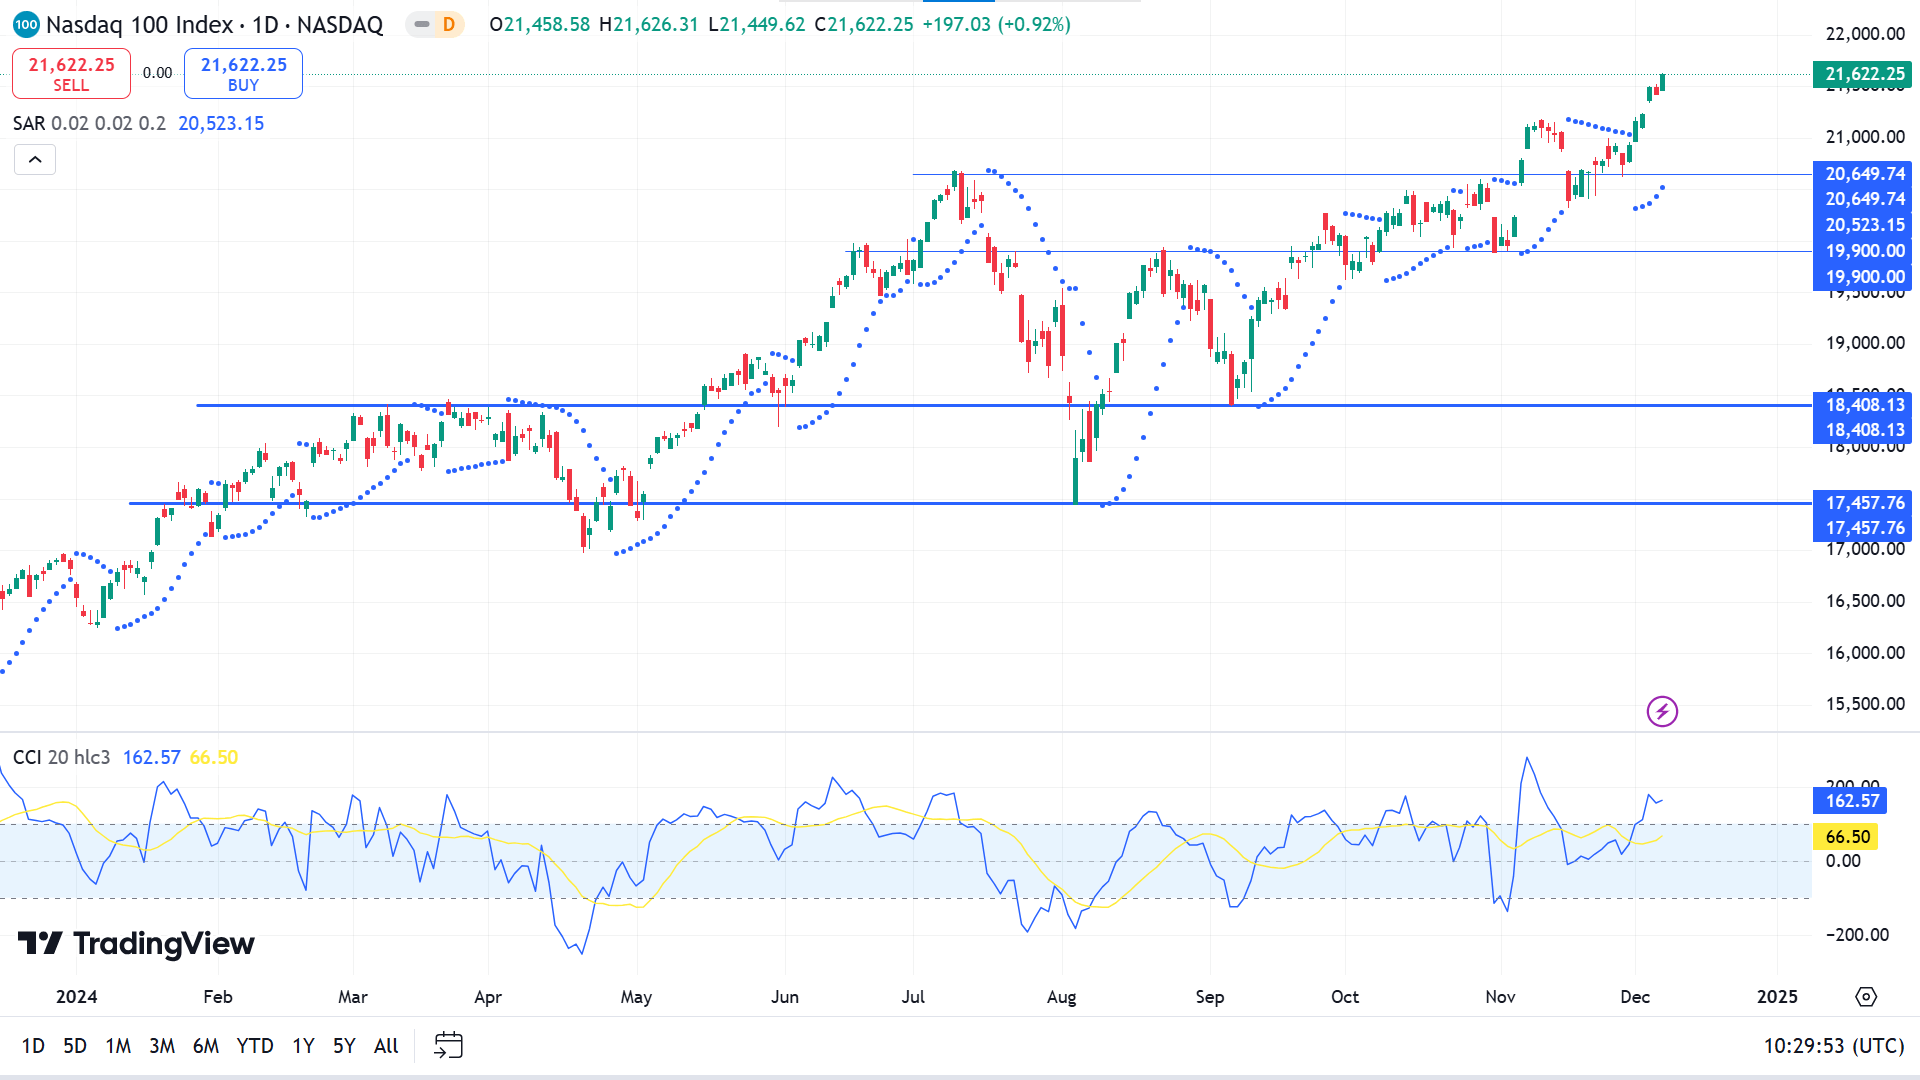Select the 5Y time range
The image size is (1920, 1080).
point(344,1046)
